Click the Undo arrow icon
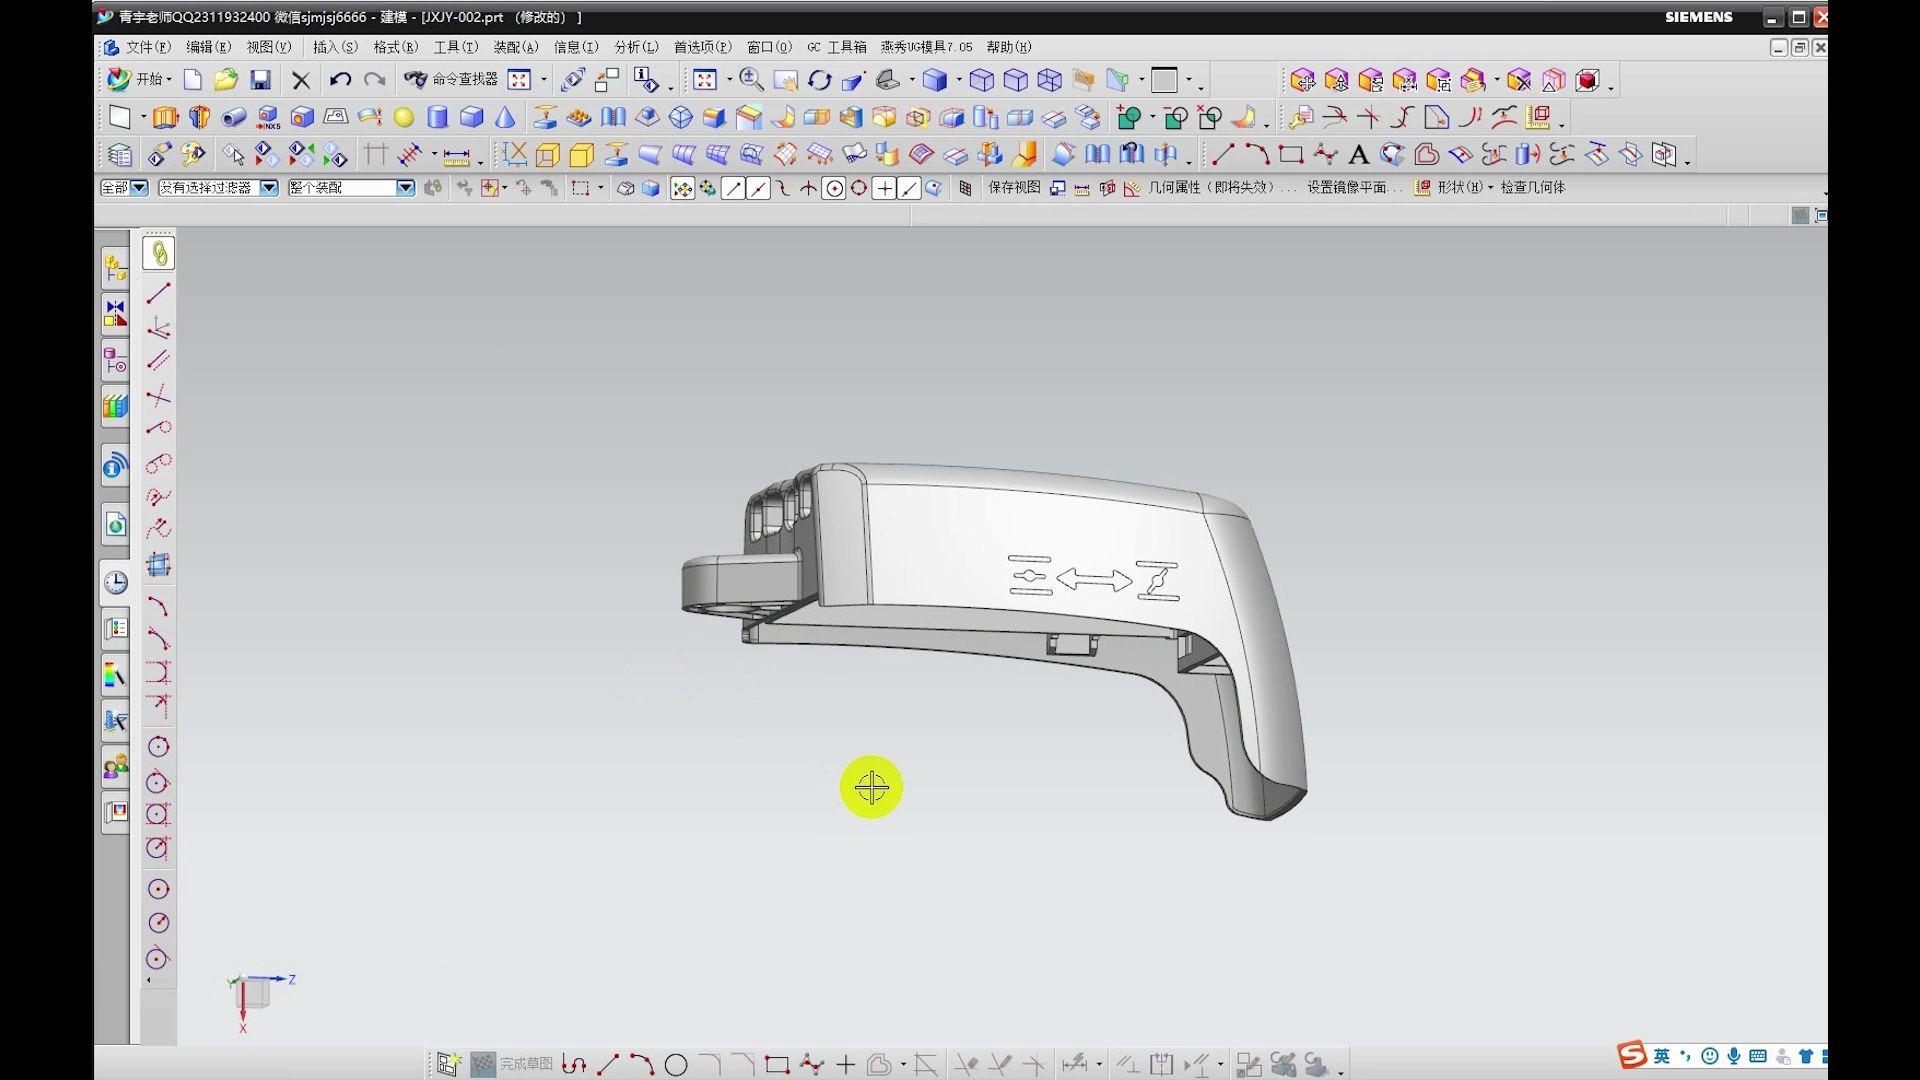The width and height of the screenshot is (1920, 1080). [x=340, y=80]
